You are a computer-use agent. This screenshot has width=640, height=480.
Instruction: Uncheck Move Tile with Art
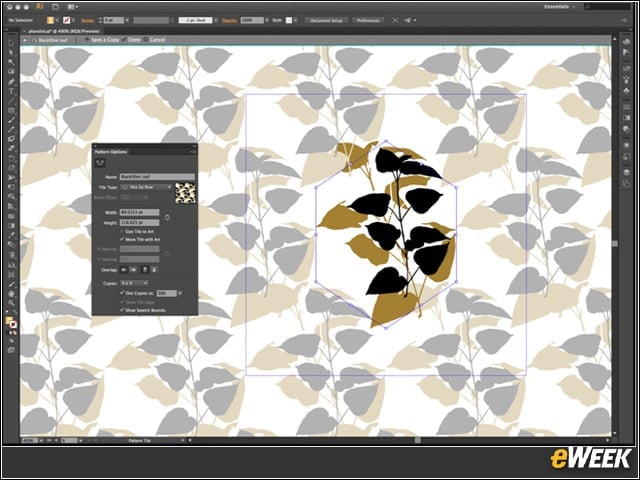click(x=122, y=239)
